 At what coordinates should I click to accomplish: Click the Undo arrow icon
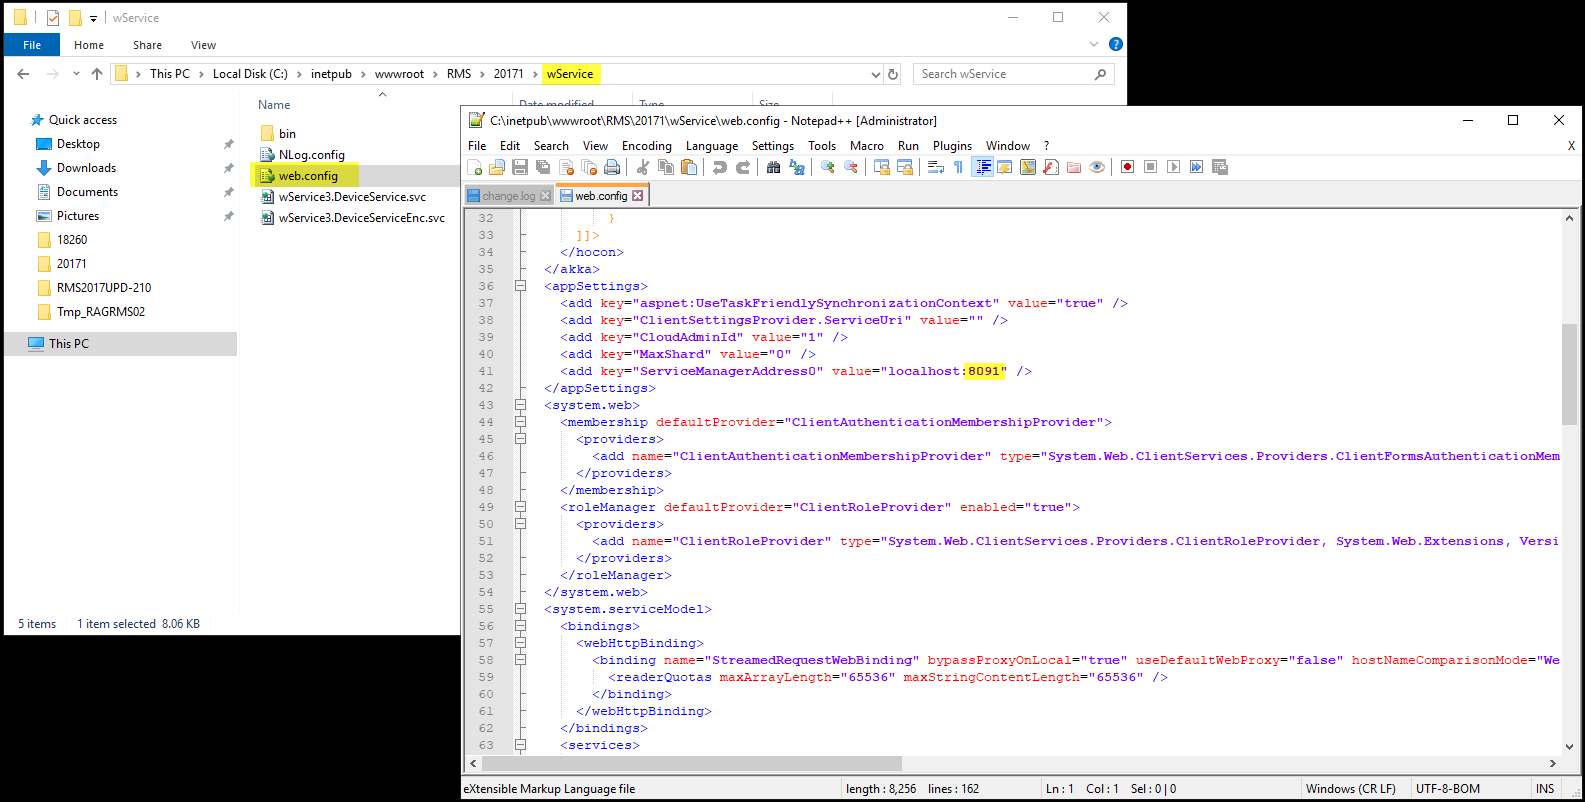click(x=720, y=167)
